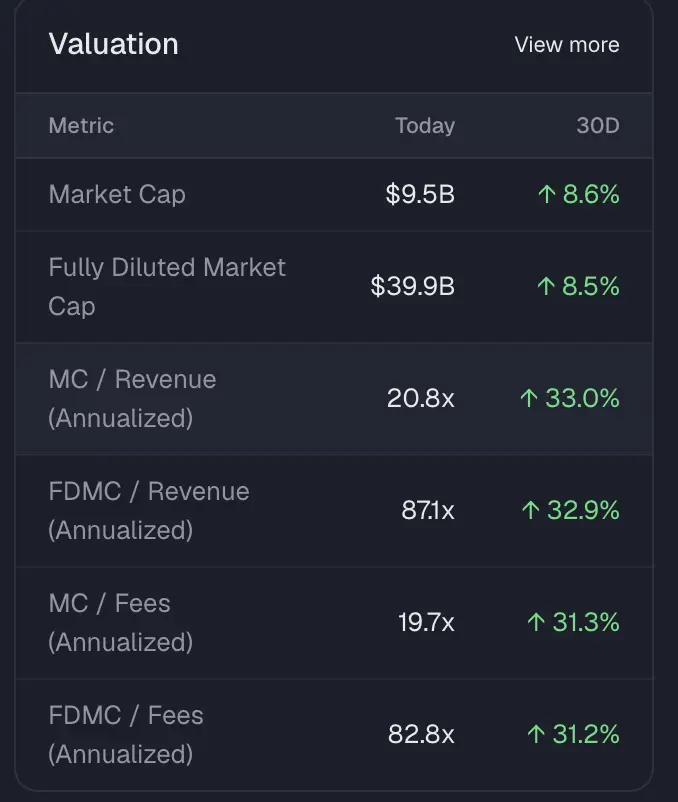678x802 pixels.
Task: Select FDMC / Fees (Annualized) row label
Action: 126,734
